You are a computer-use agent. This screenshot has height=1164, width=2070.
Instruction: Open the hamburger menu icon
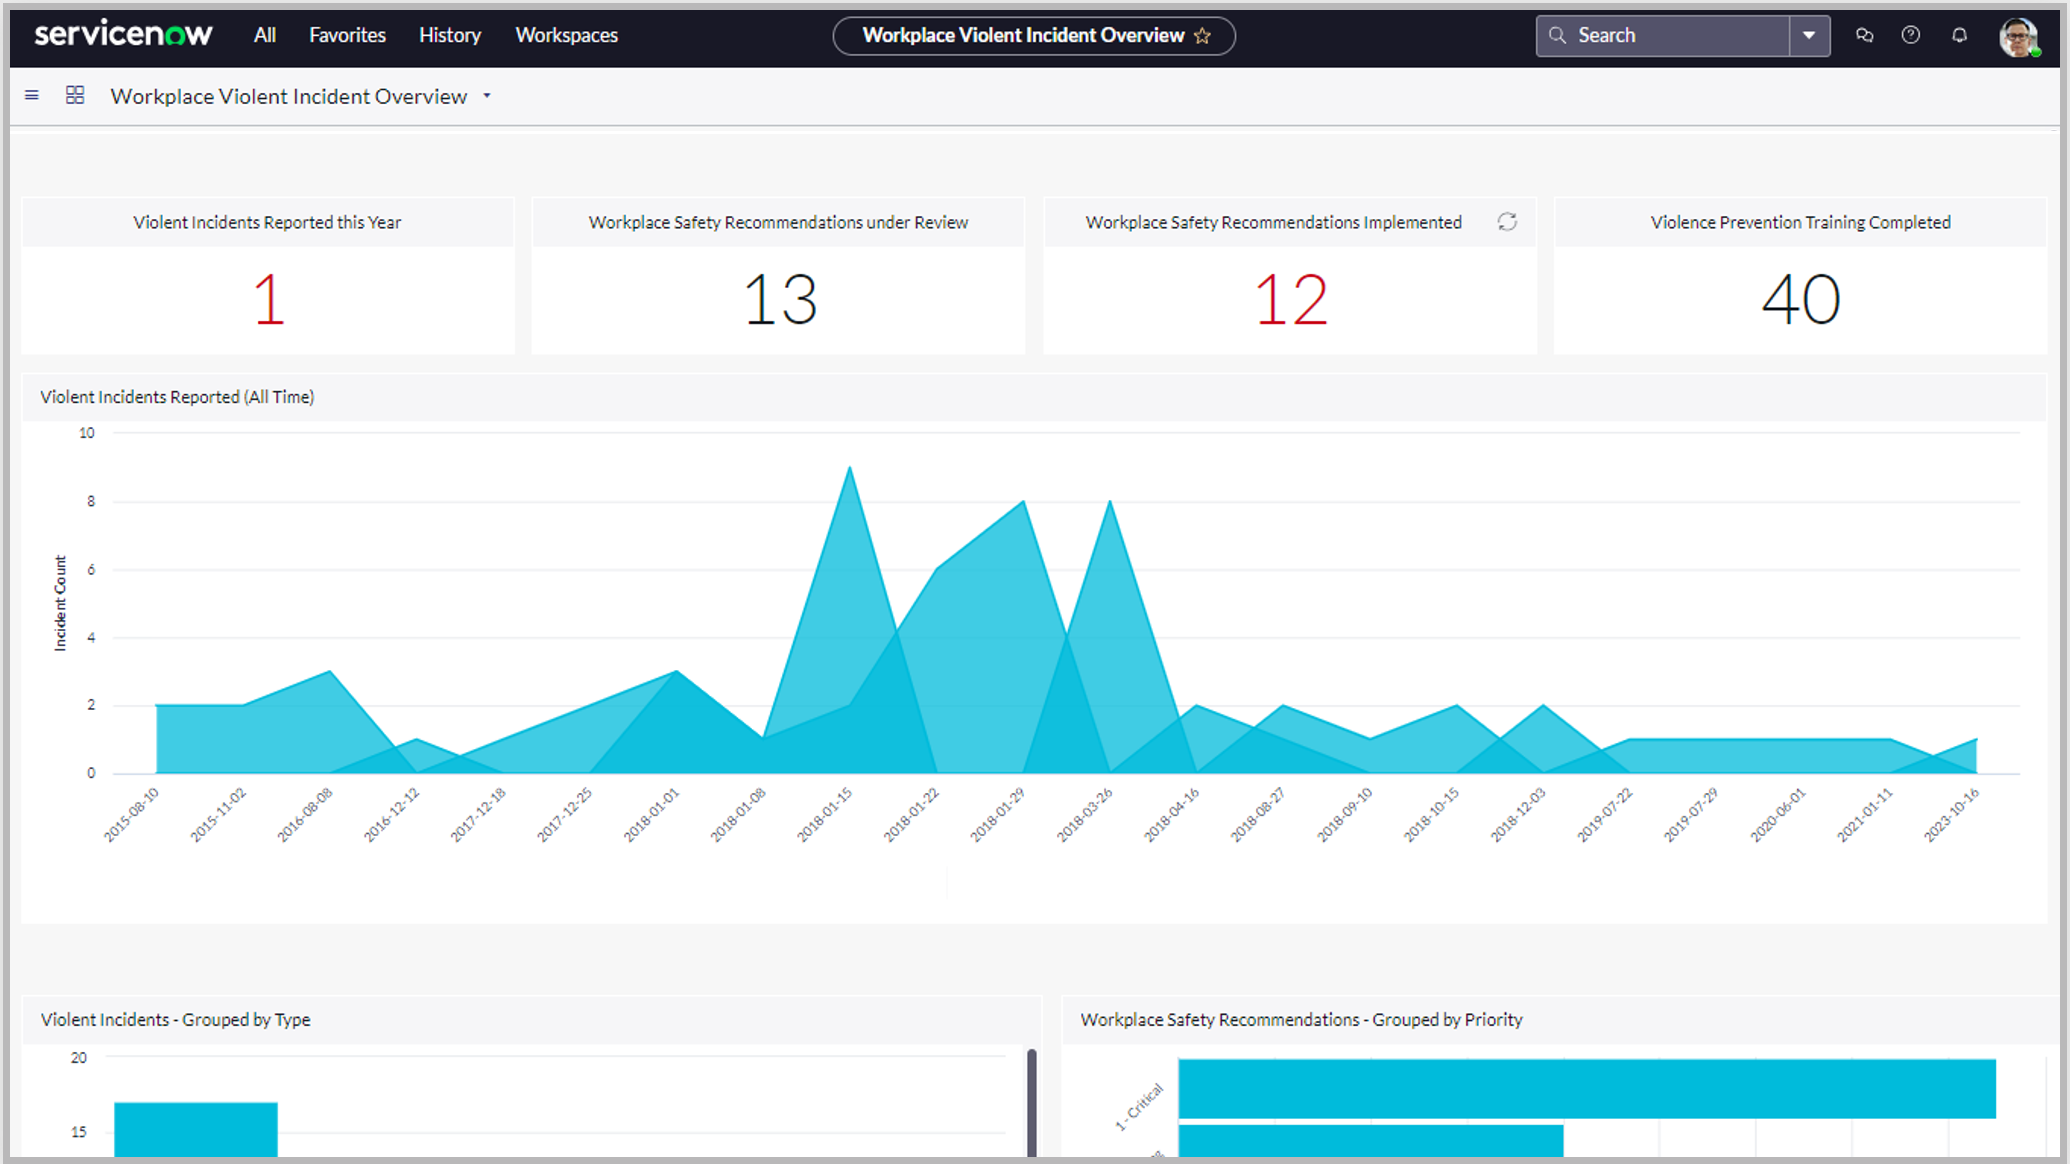pyautogui.click(x=32, y=96)
